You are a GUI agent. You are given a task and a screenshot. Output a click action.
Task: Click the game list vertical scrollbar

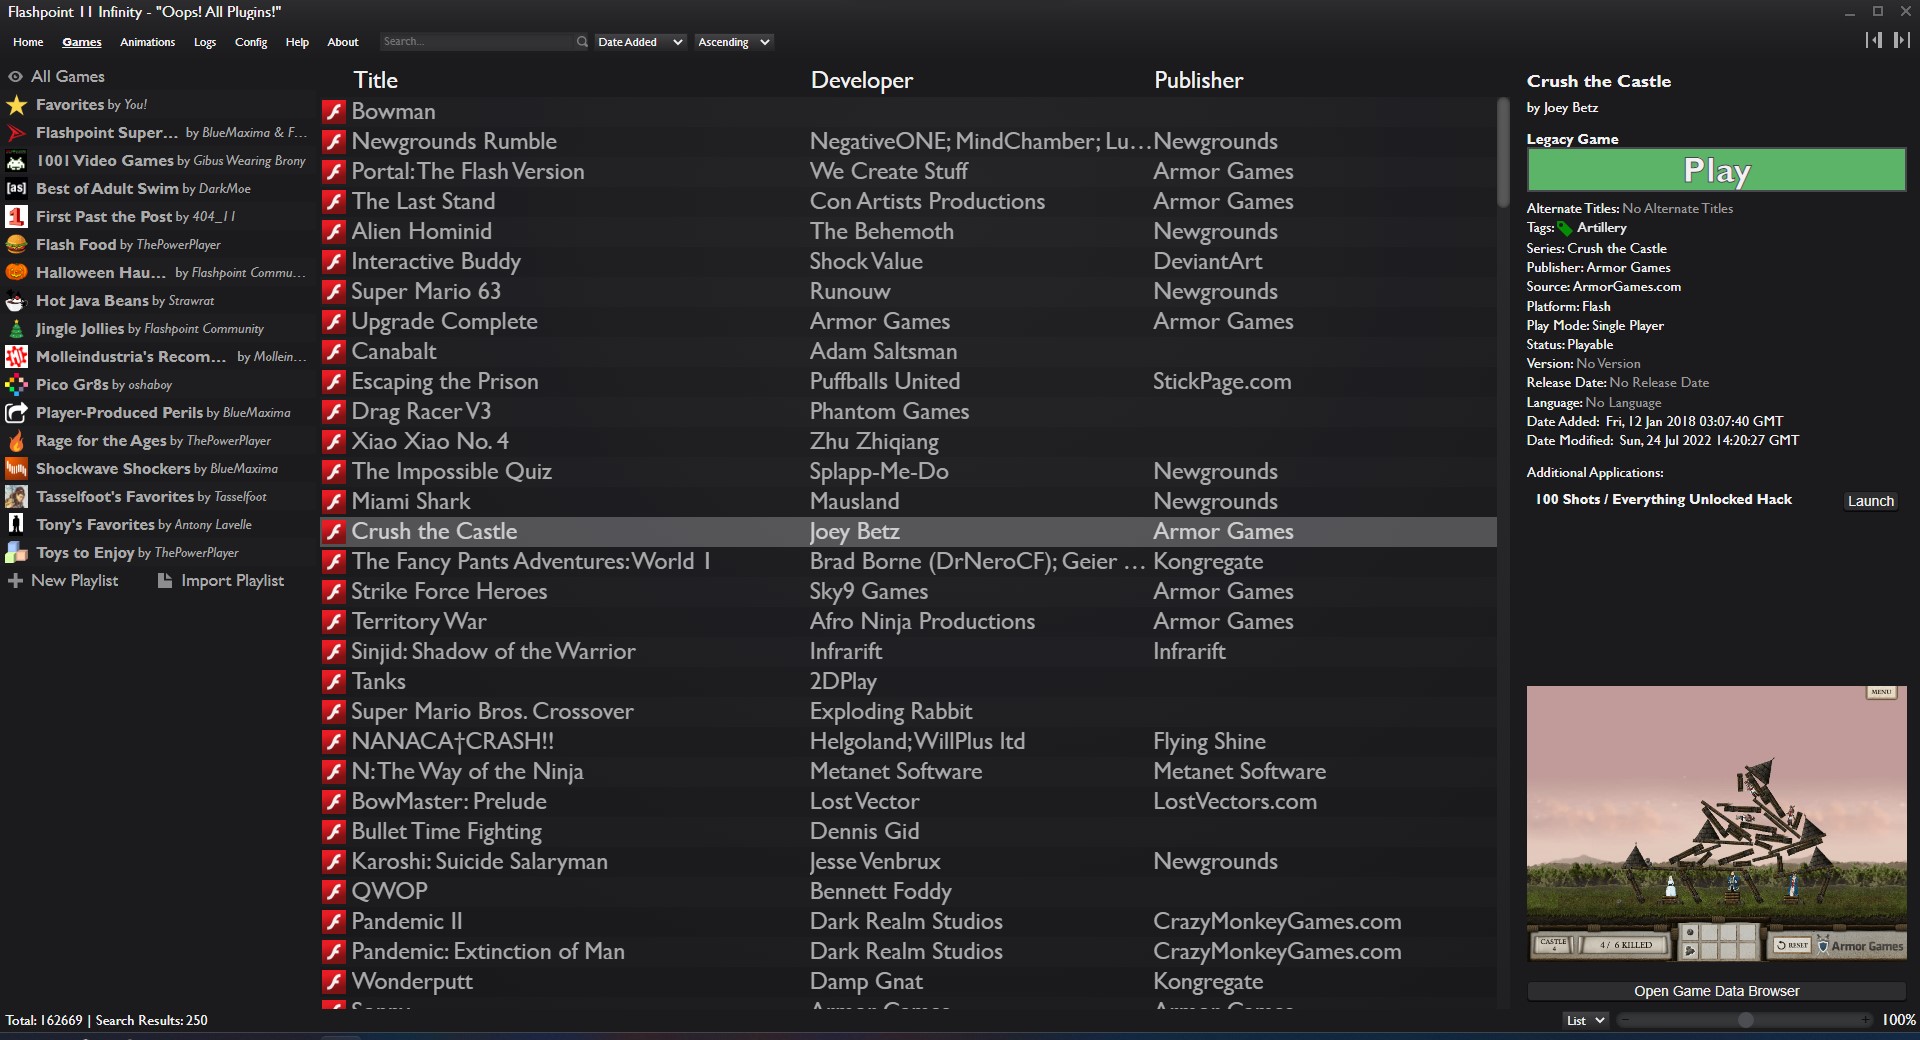[x=1502, y=152]
